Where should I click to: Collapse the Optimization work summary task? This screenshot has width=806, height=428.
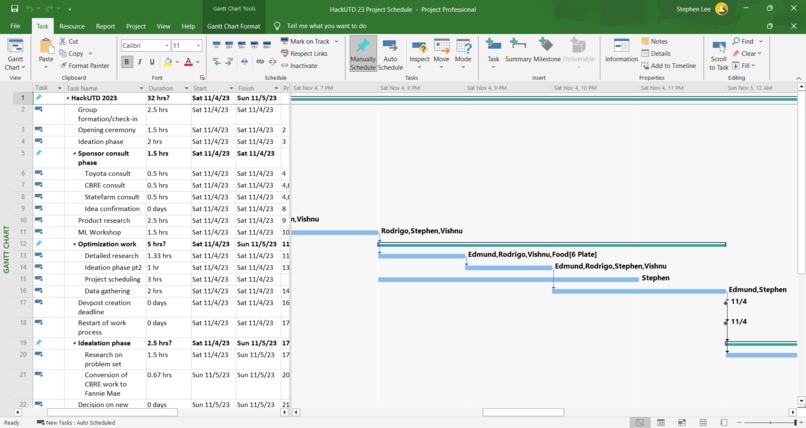point(75,245)
